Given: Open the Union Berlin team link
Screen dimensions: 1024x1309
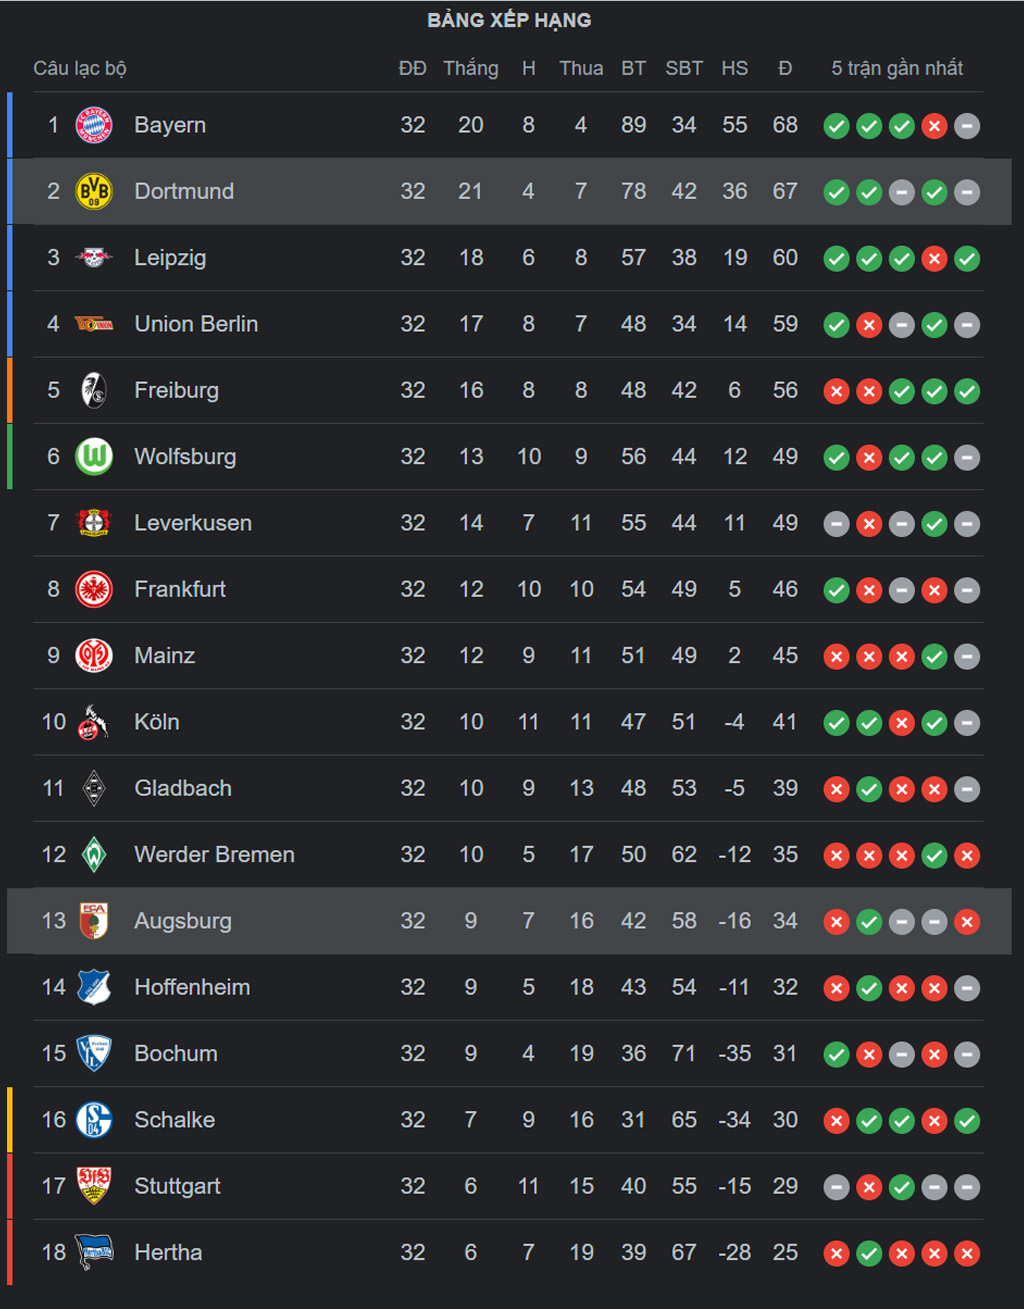Looking at the screenshot, I should pyautogui.click(x=196, y=324).
